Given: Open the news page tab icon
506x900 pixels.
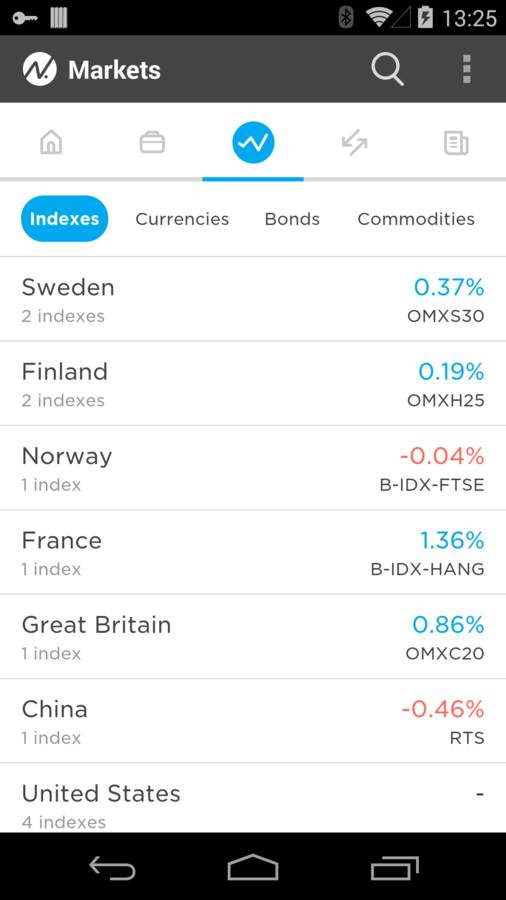Looking at the screenshot, I should (x=456, y=143).
